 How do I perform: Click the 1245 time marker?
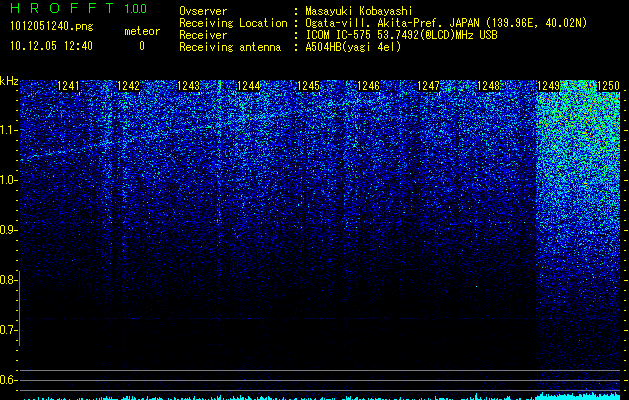coord(308,85)
